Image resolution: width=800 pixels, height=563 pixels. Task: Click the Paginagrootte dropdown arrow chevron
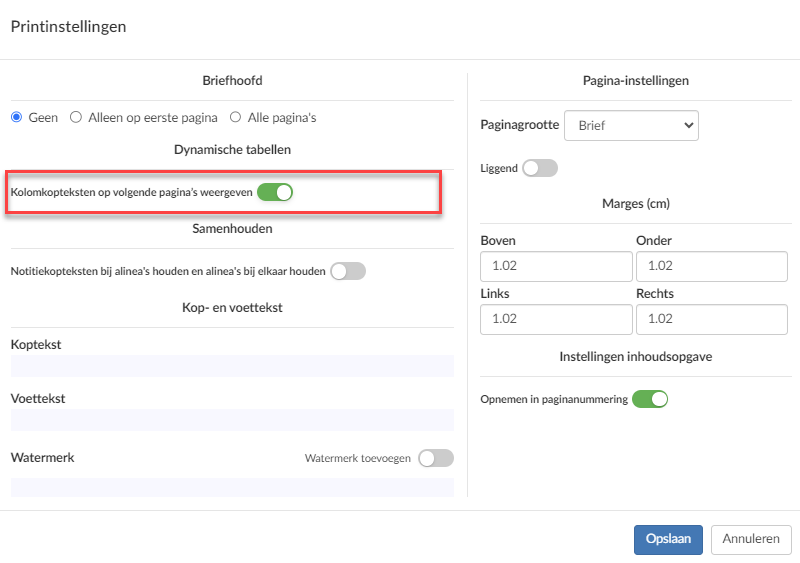tap(688, 126)
